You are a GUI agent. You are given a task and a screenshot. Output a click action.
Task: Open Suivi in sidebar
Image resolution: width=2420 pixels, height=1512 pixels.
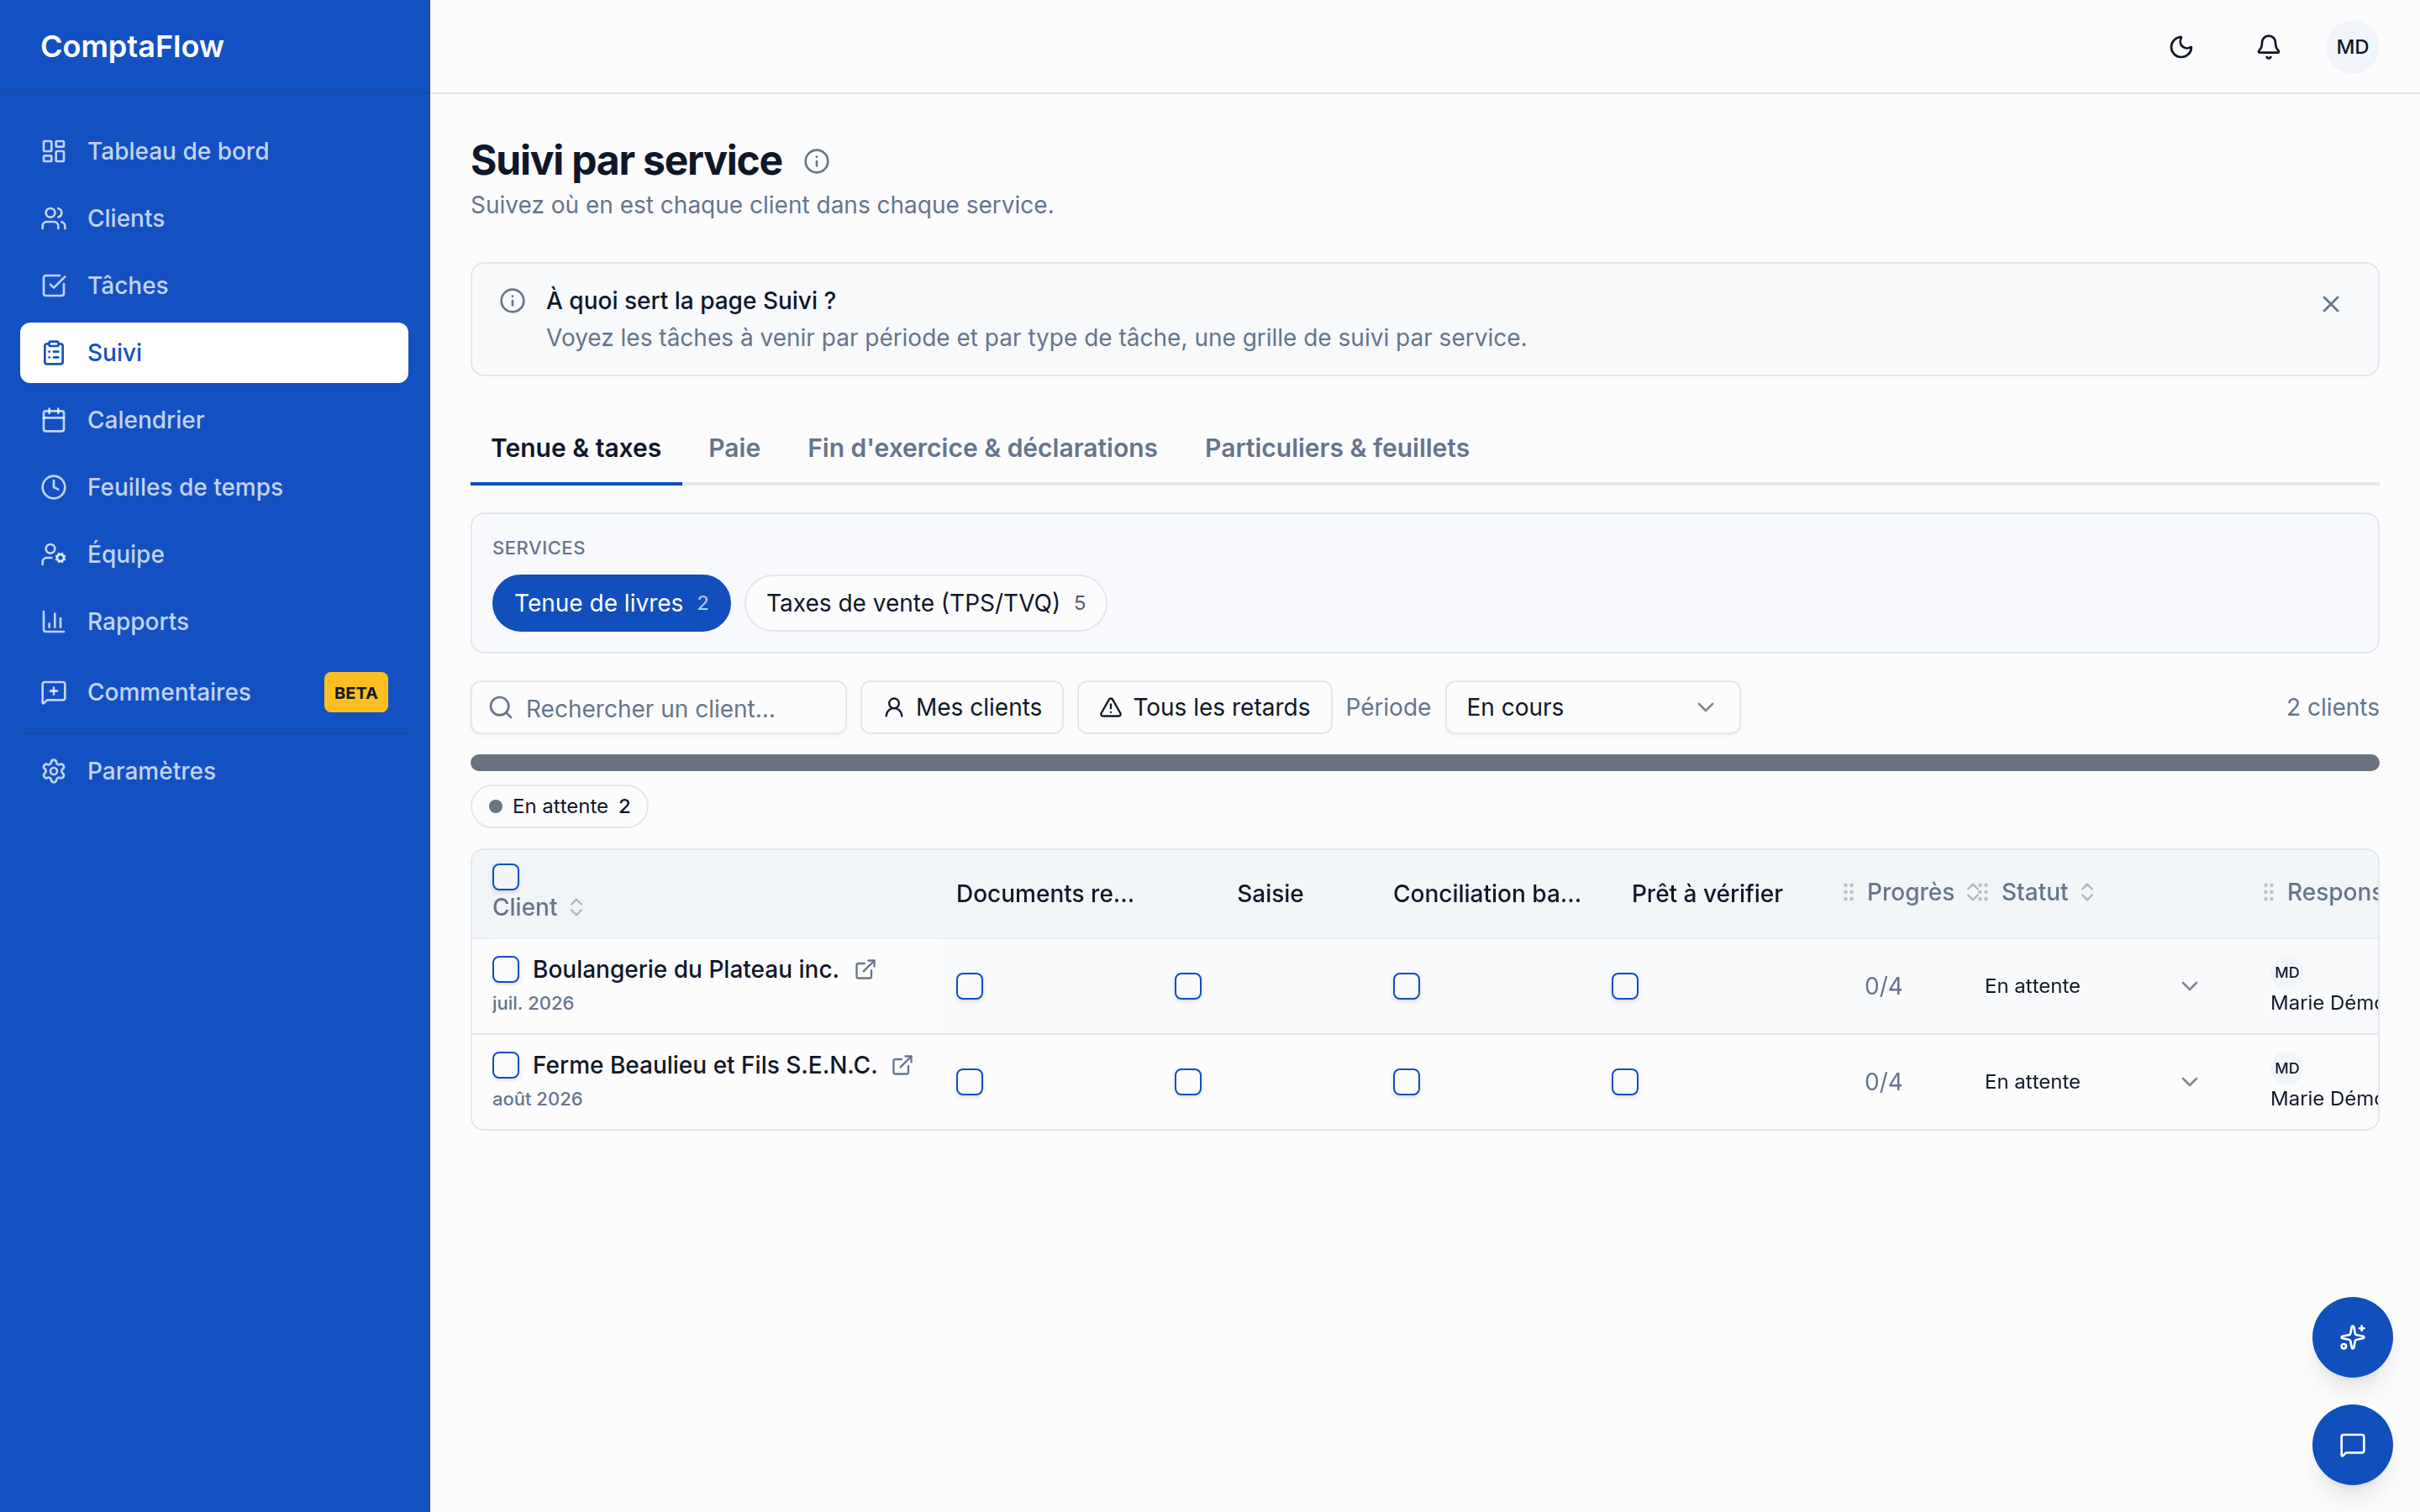click(x=214, y=353)
